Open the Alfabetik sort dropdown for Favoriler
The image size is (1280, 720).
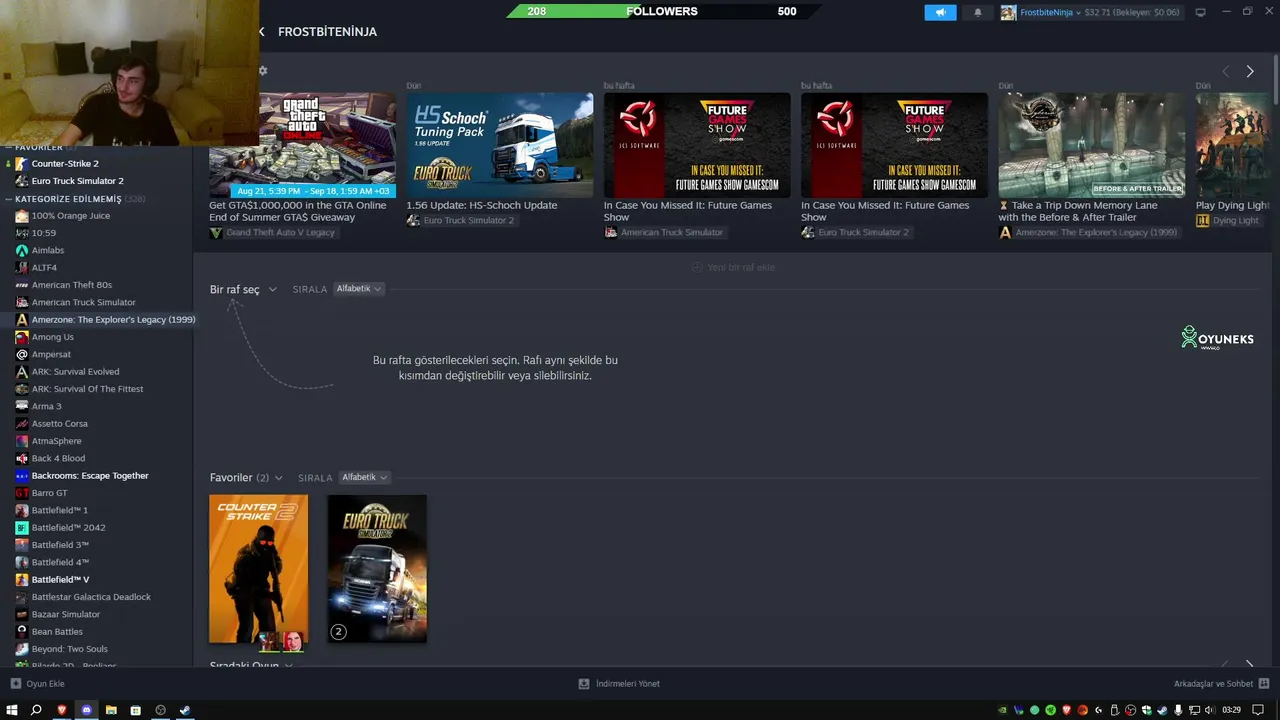[x=364, y=478]
